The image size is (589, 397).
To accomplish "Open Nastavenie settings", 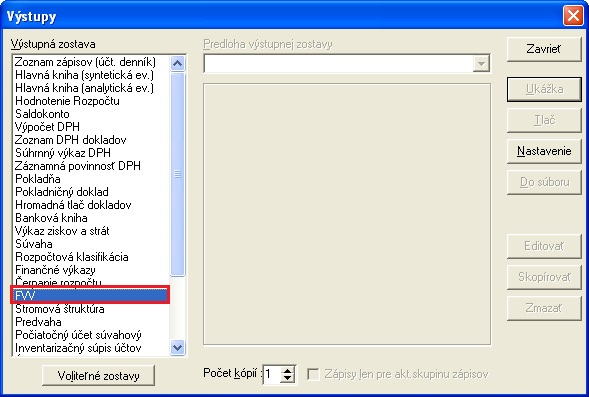I will click(544, 151).
